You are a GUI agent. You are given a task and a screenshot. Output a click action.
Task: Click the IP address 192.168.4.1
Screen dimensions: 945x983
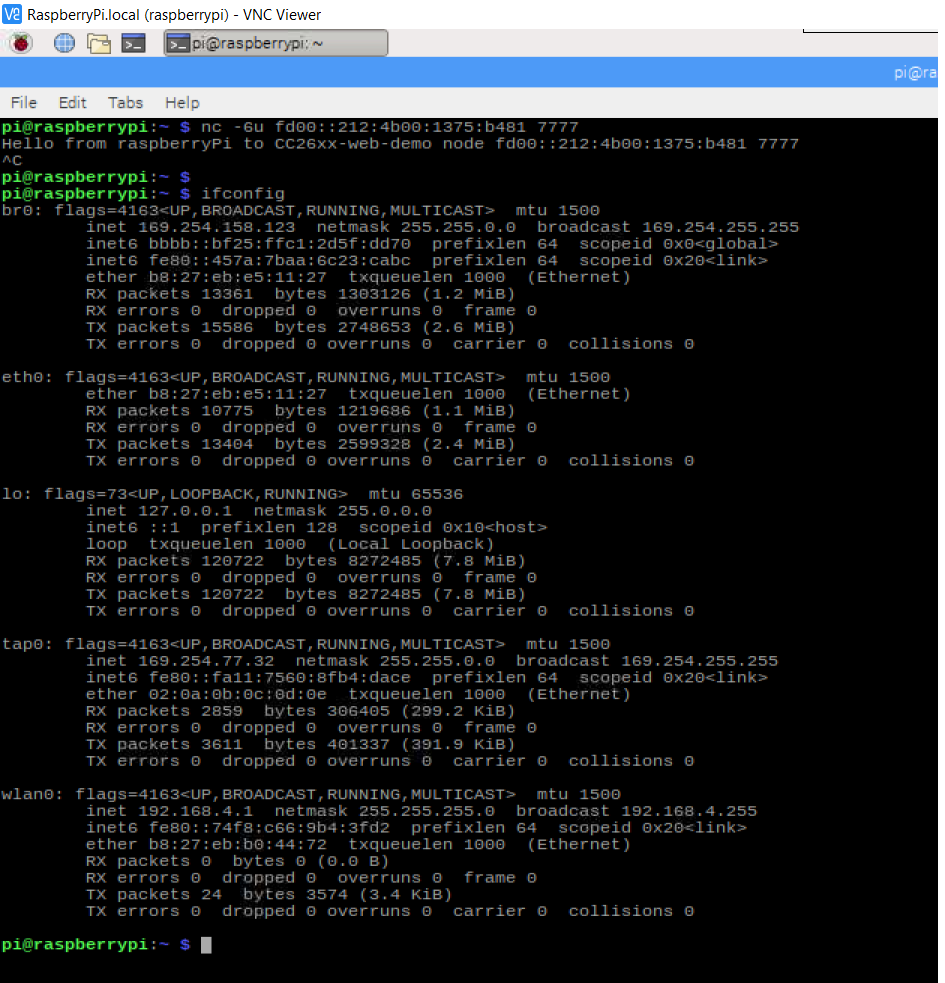196,811
